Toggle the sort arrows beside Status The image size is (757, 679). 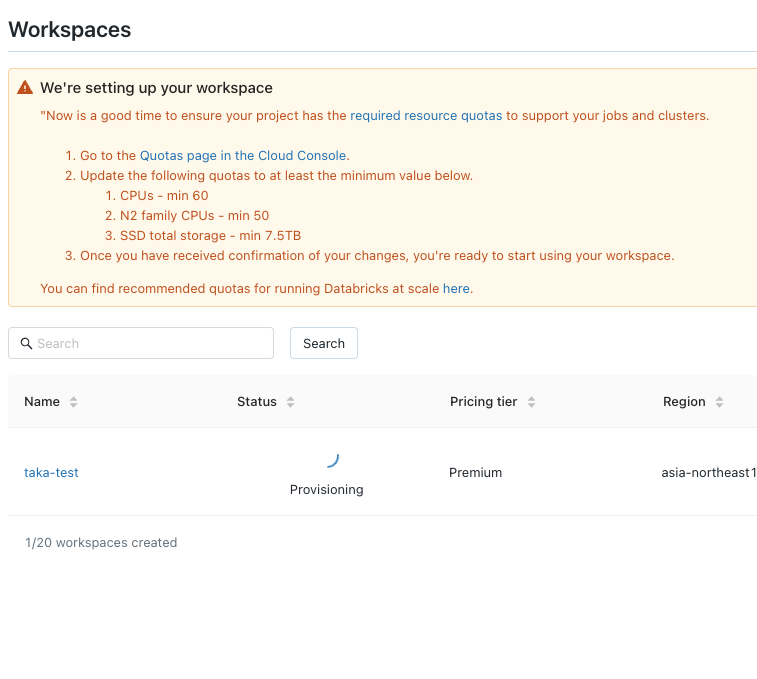coord(290,402)
